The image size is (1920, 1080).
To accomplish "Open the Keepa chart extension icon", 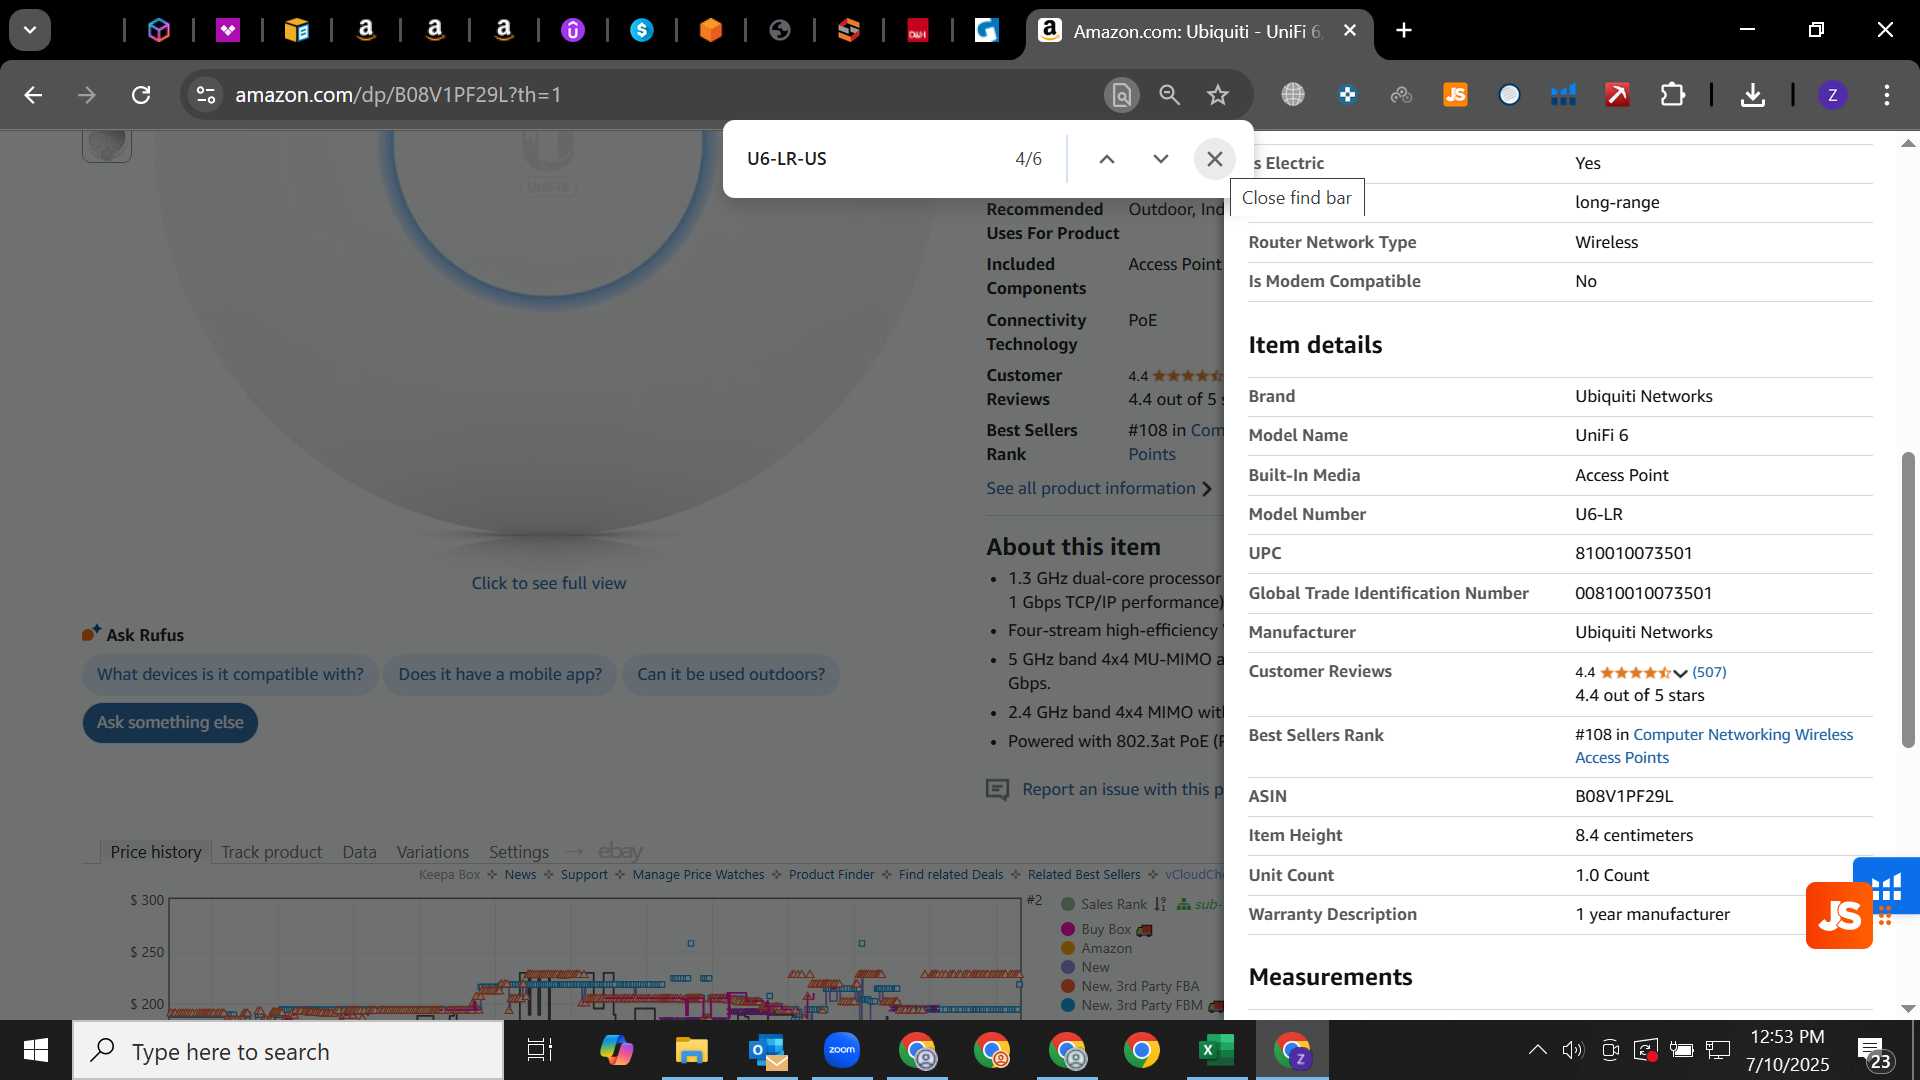I will coord(1563,95).
